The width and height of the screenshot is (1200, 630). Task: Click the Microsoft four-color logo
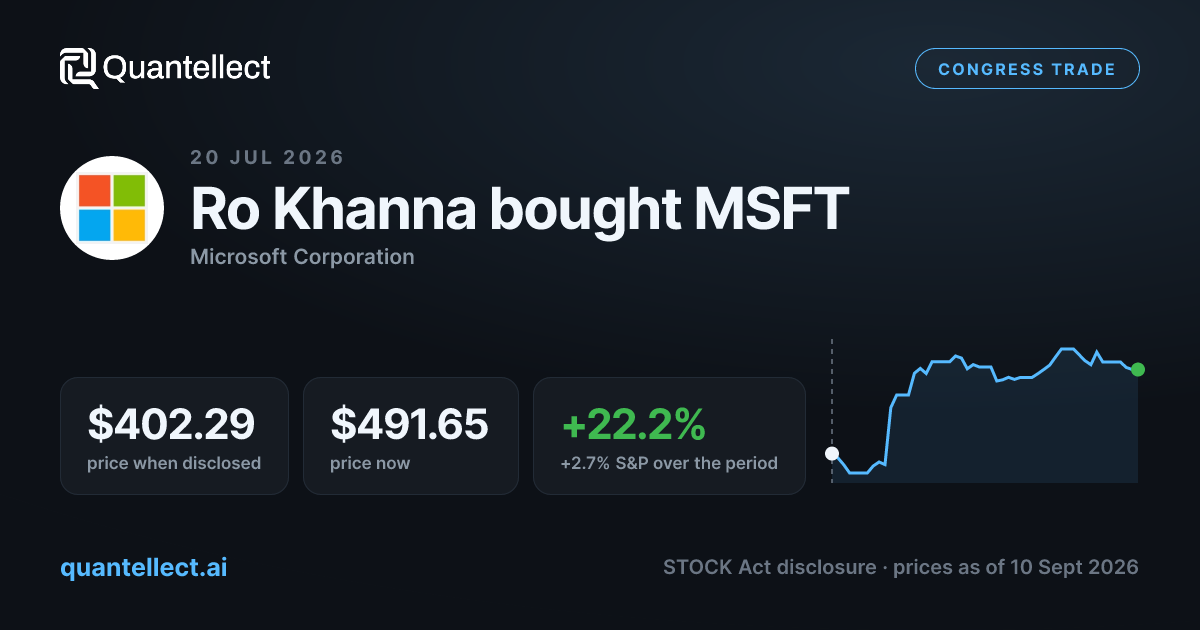[x=111, y=208]
